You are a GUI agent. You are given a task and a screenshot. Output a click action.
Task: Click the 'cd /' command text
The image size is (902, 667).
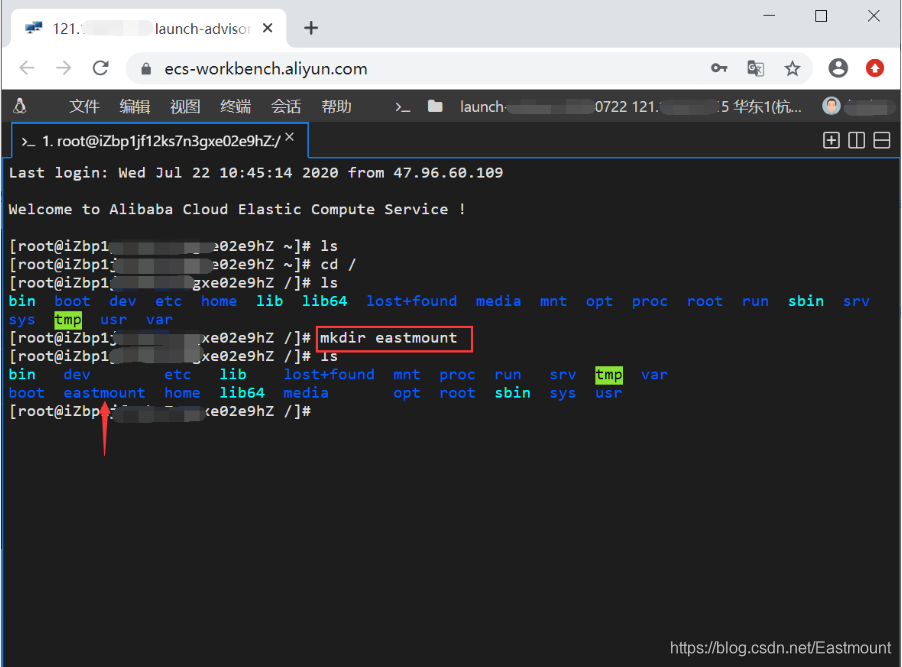click(x=338, y=264)
